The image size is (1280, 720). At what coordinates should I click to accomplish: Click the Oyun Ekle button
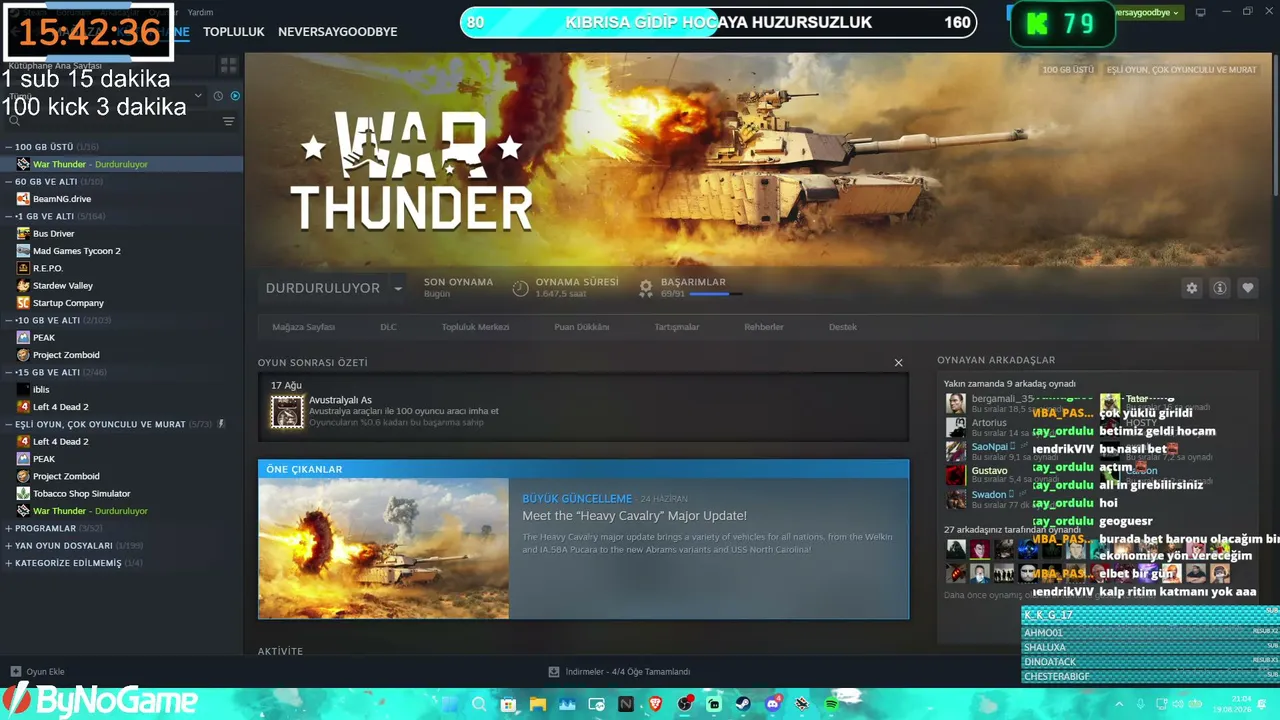38,672
